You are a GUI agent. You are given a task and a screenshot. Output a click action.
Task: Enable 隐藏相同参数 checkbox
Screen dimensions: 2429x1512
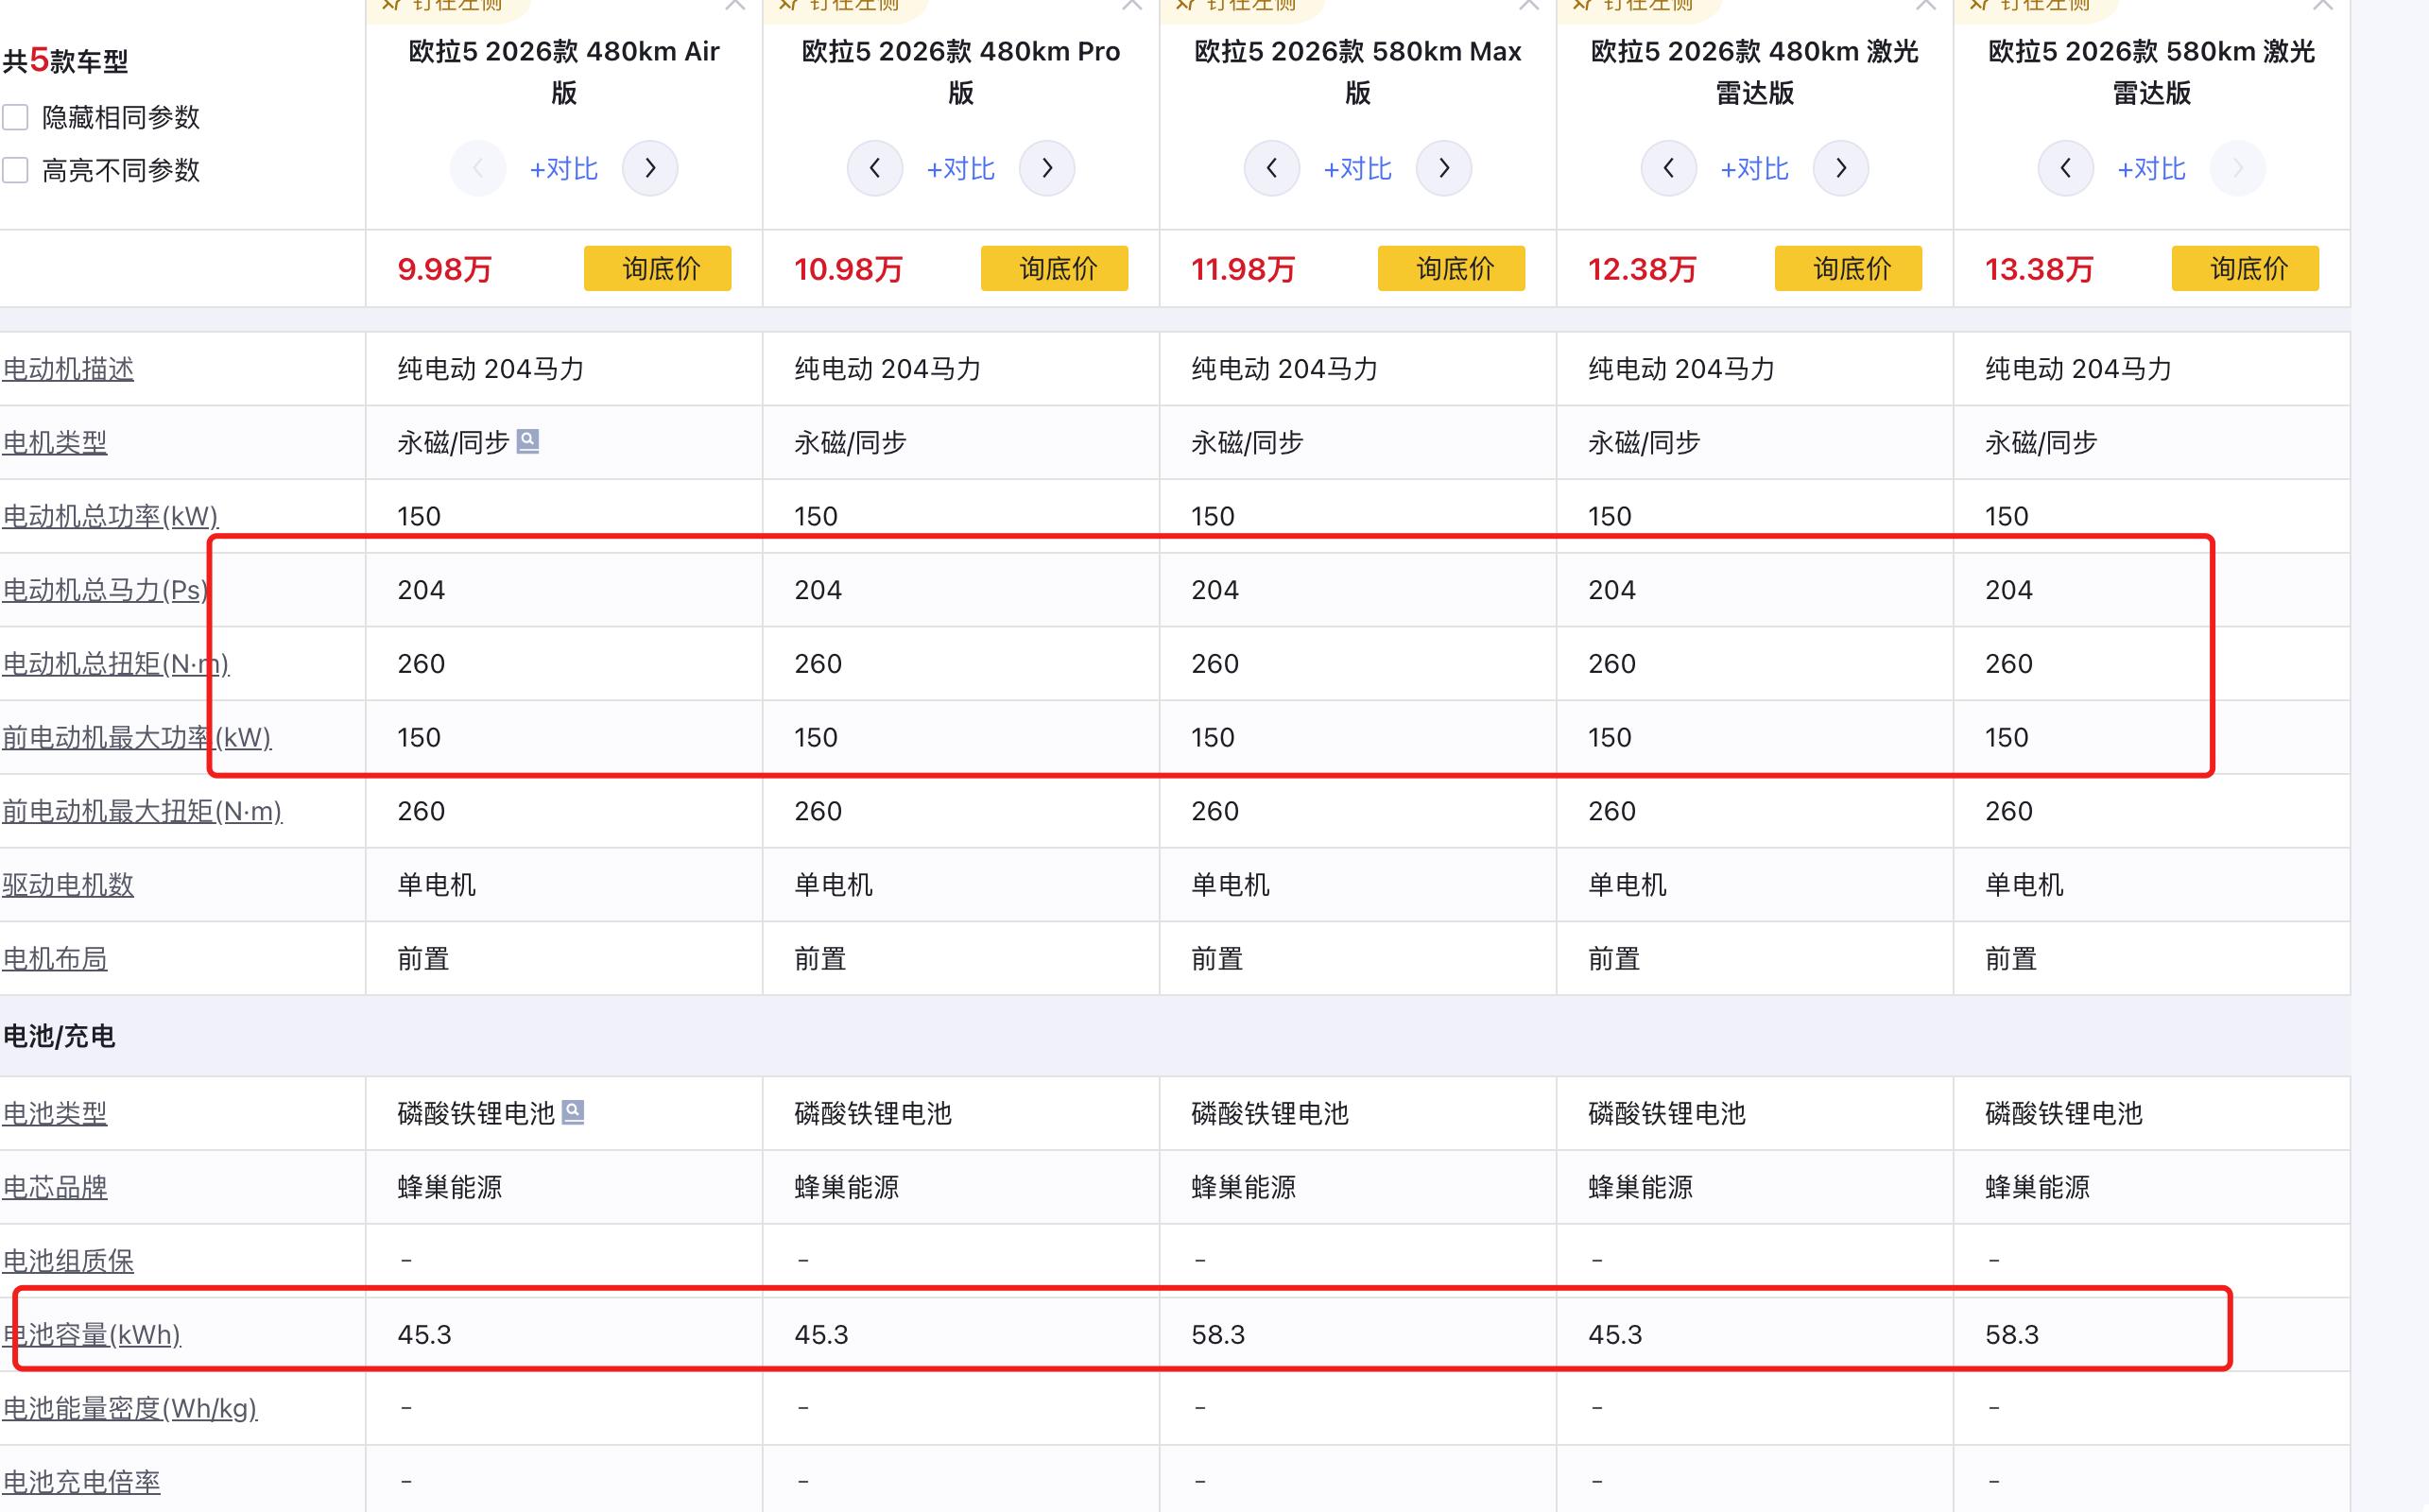coord(15,117)
